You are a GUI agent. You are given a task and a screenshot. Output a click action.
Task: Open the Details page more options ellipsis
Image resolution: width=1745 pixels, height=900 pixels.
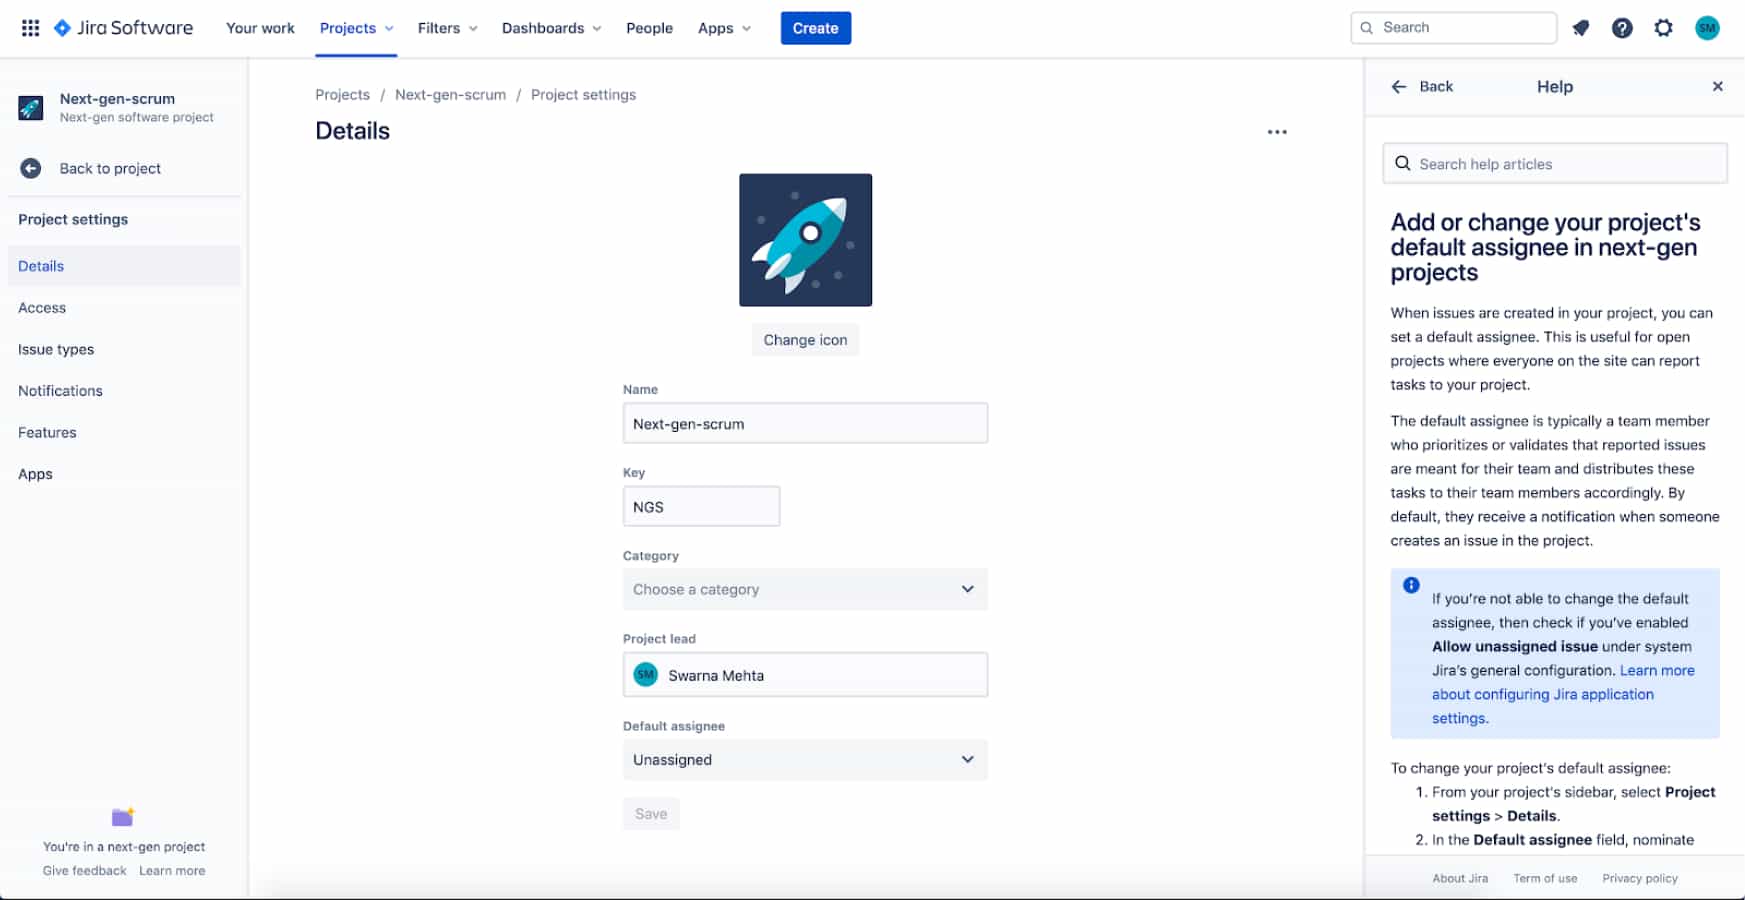pyautogui.click(x=1277, y=131)
